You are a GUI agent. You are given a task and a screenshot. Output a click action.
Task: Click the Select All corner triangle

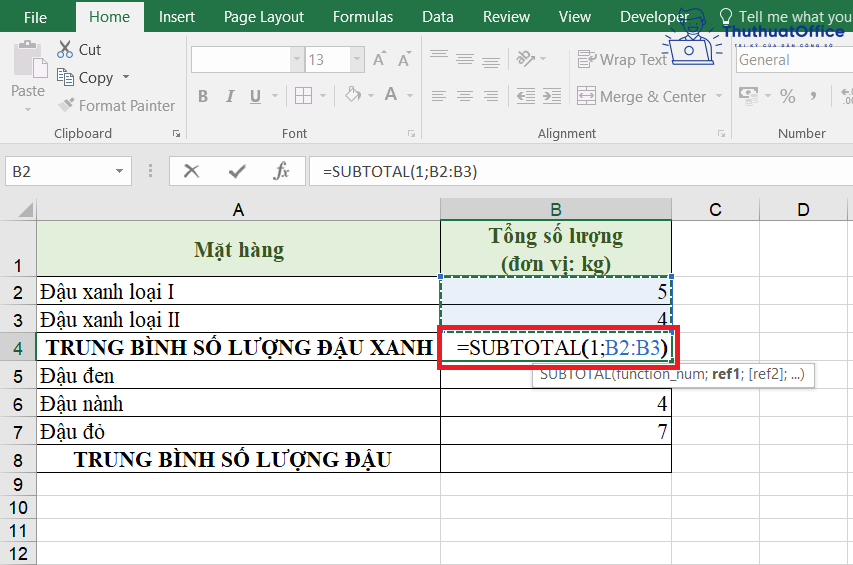25,209
